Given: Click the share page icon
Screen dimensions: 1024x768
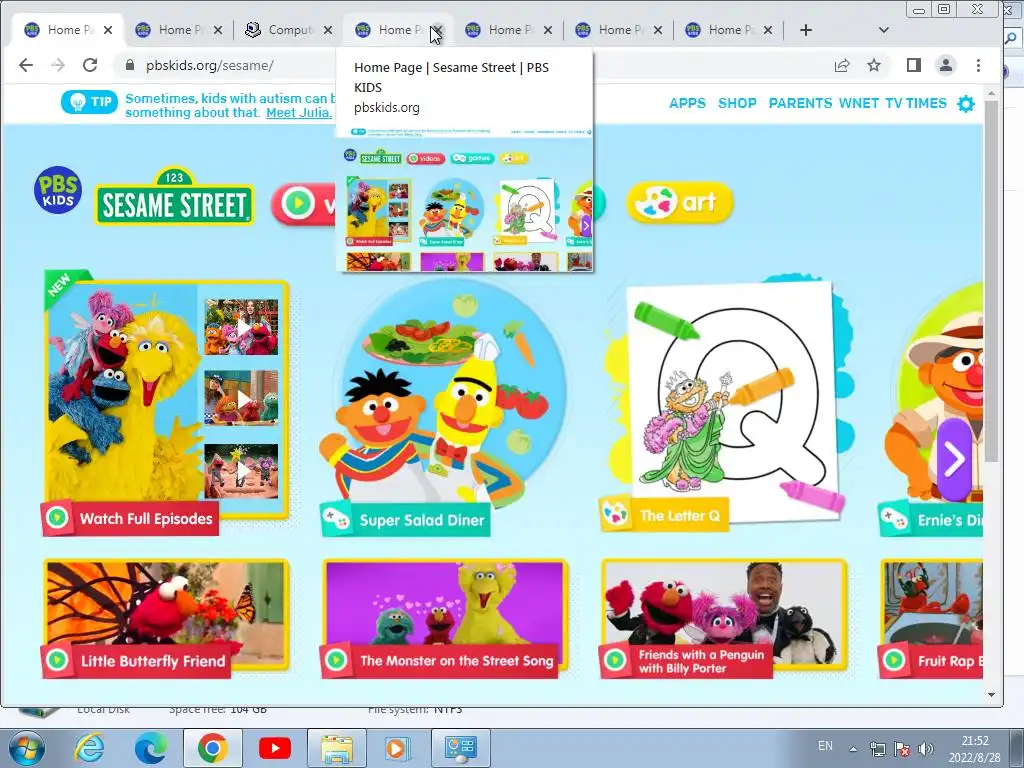Looking at the screenshot, I should click(x=842, y=65).
